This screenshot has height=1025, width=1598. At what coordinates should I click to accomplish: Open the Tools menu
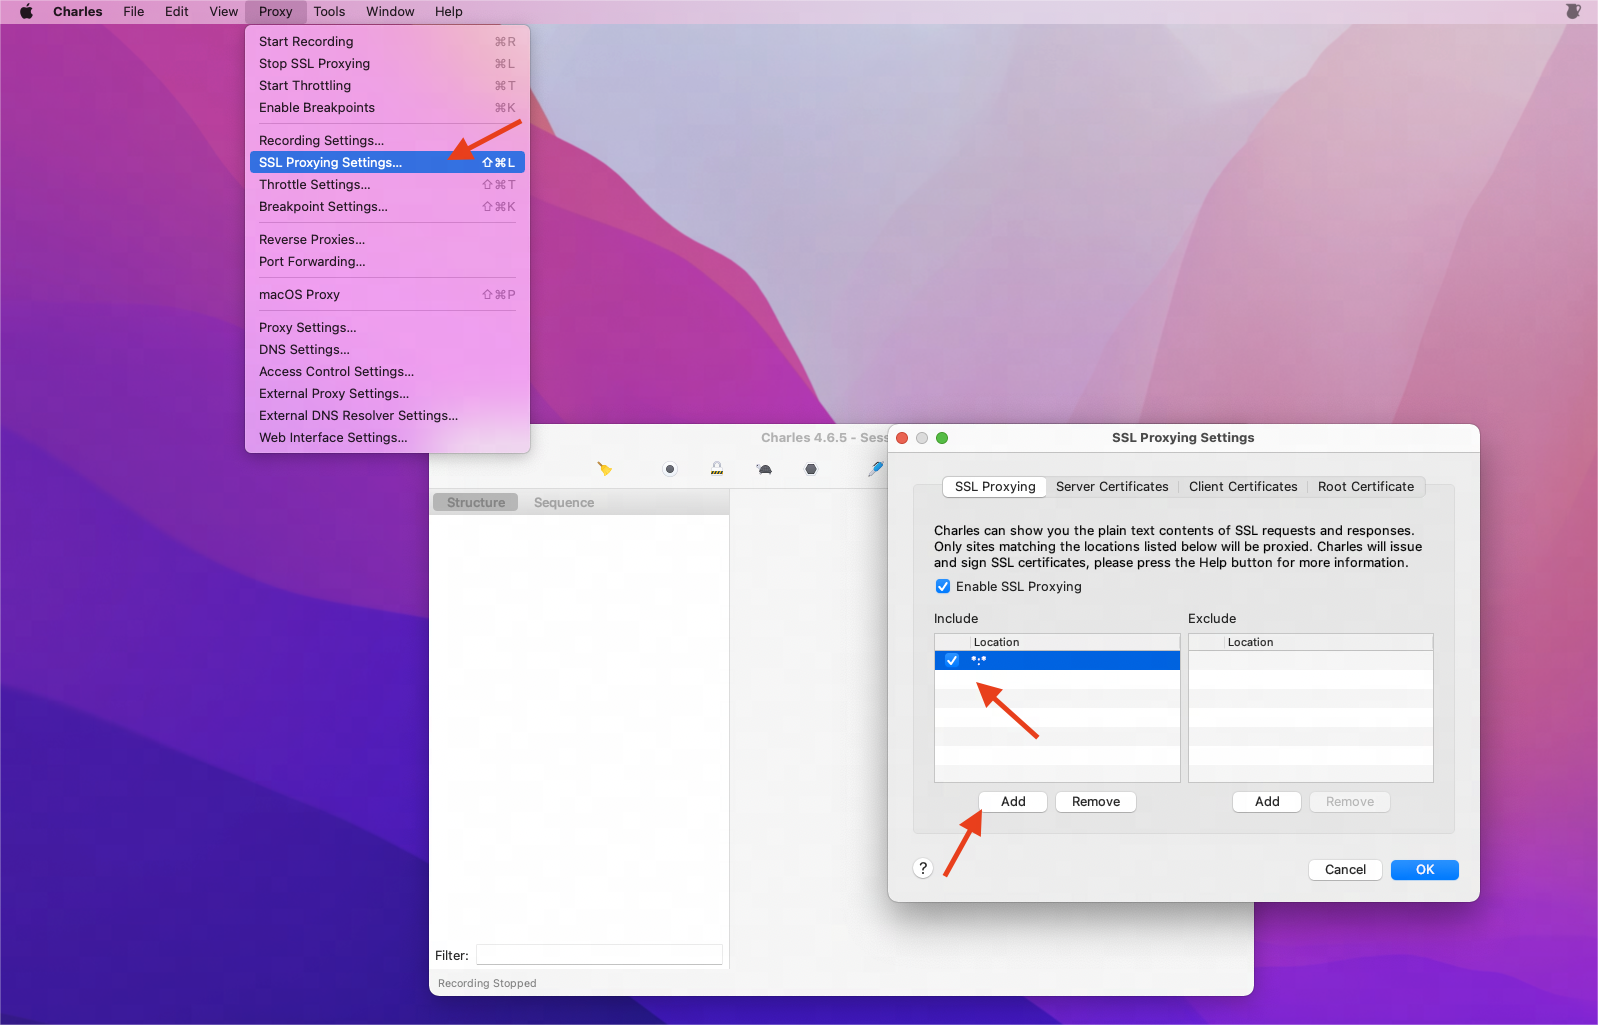click(x=329, y=12)
